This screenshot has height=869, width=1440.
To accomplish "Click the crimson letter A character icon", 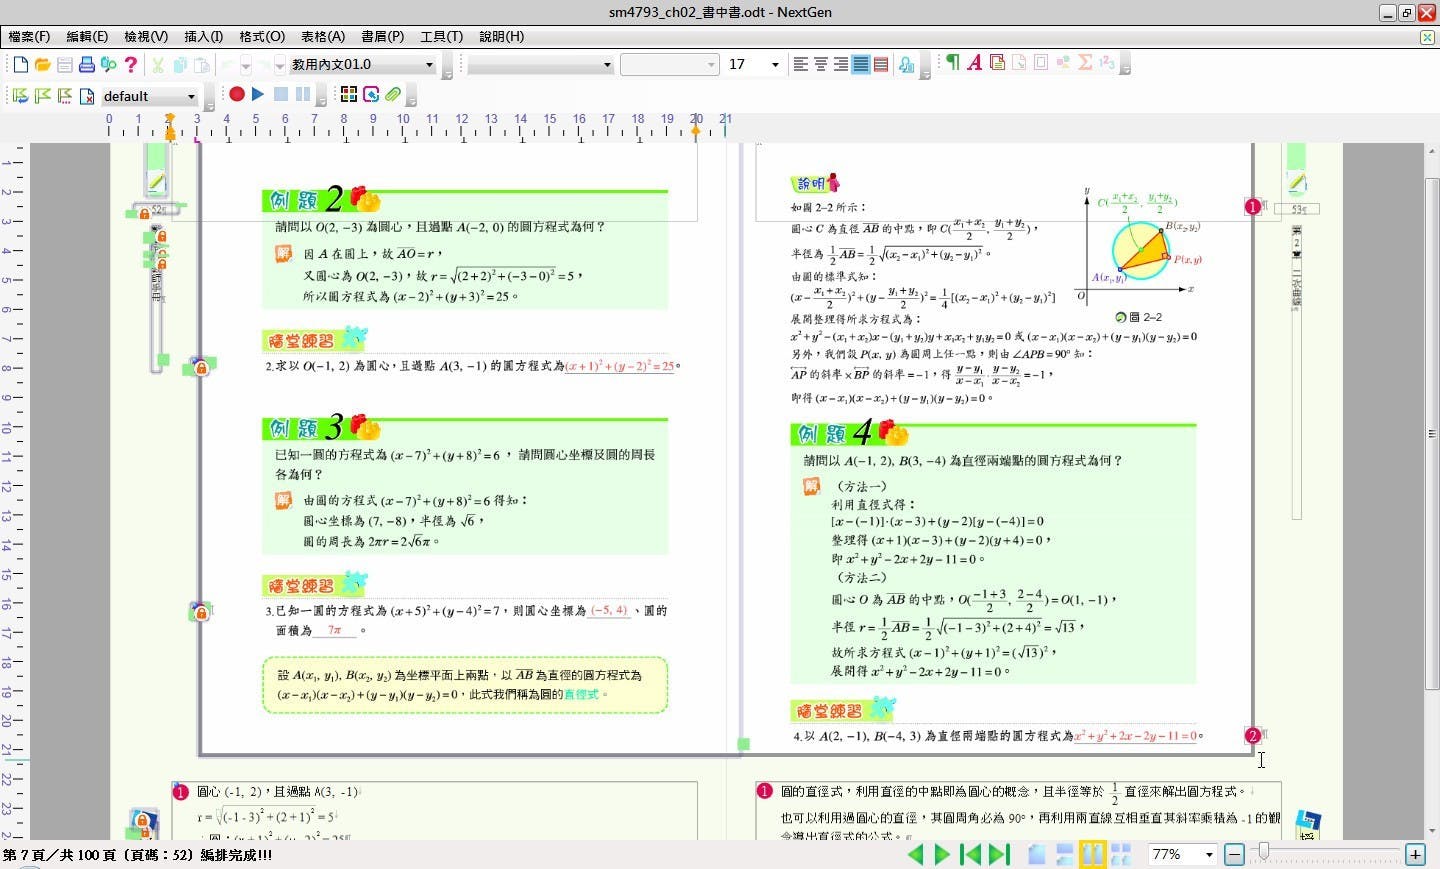I will [x=974, y=63].
